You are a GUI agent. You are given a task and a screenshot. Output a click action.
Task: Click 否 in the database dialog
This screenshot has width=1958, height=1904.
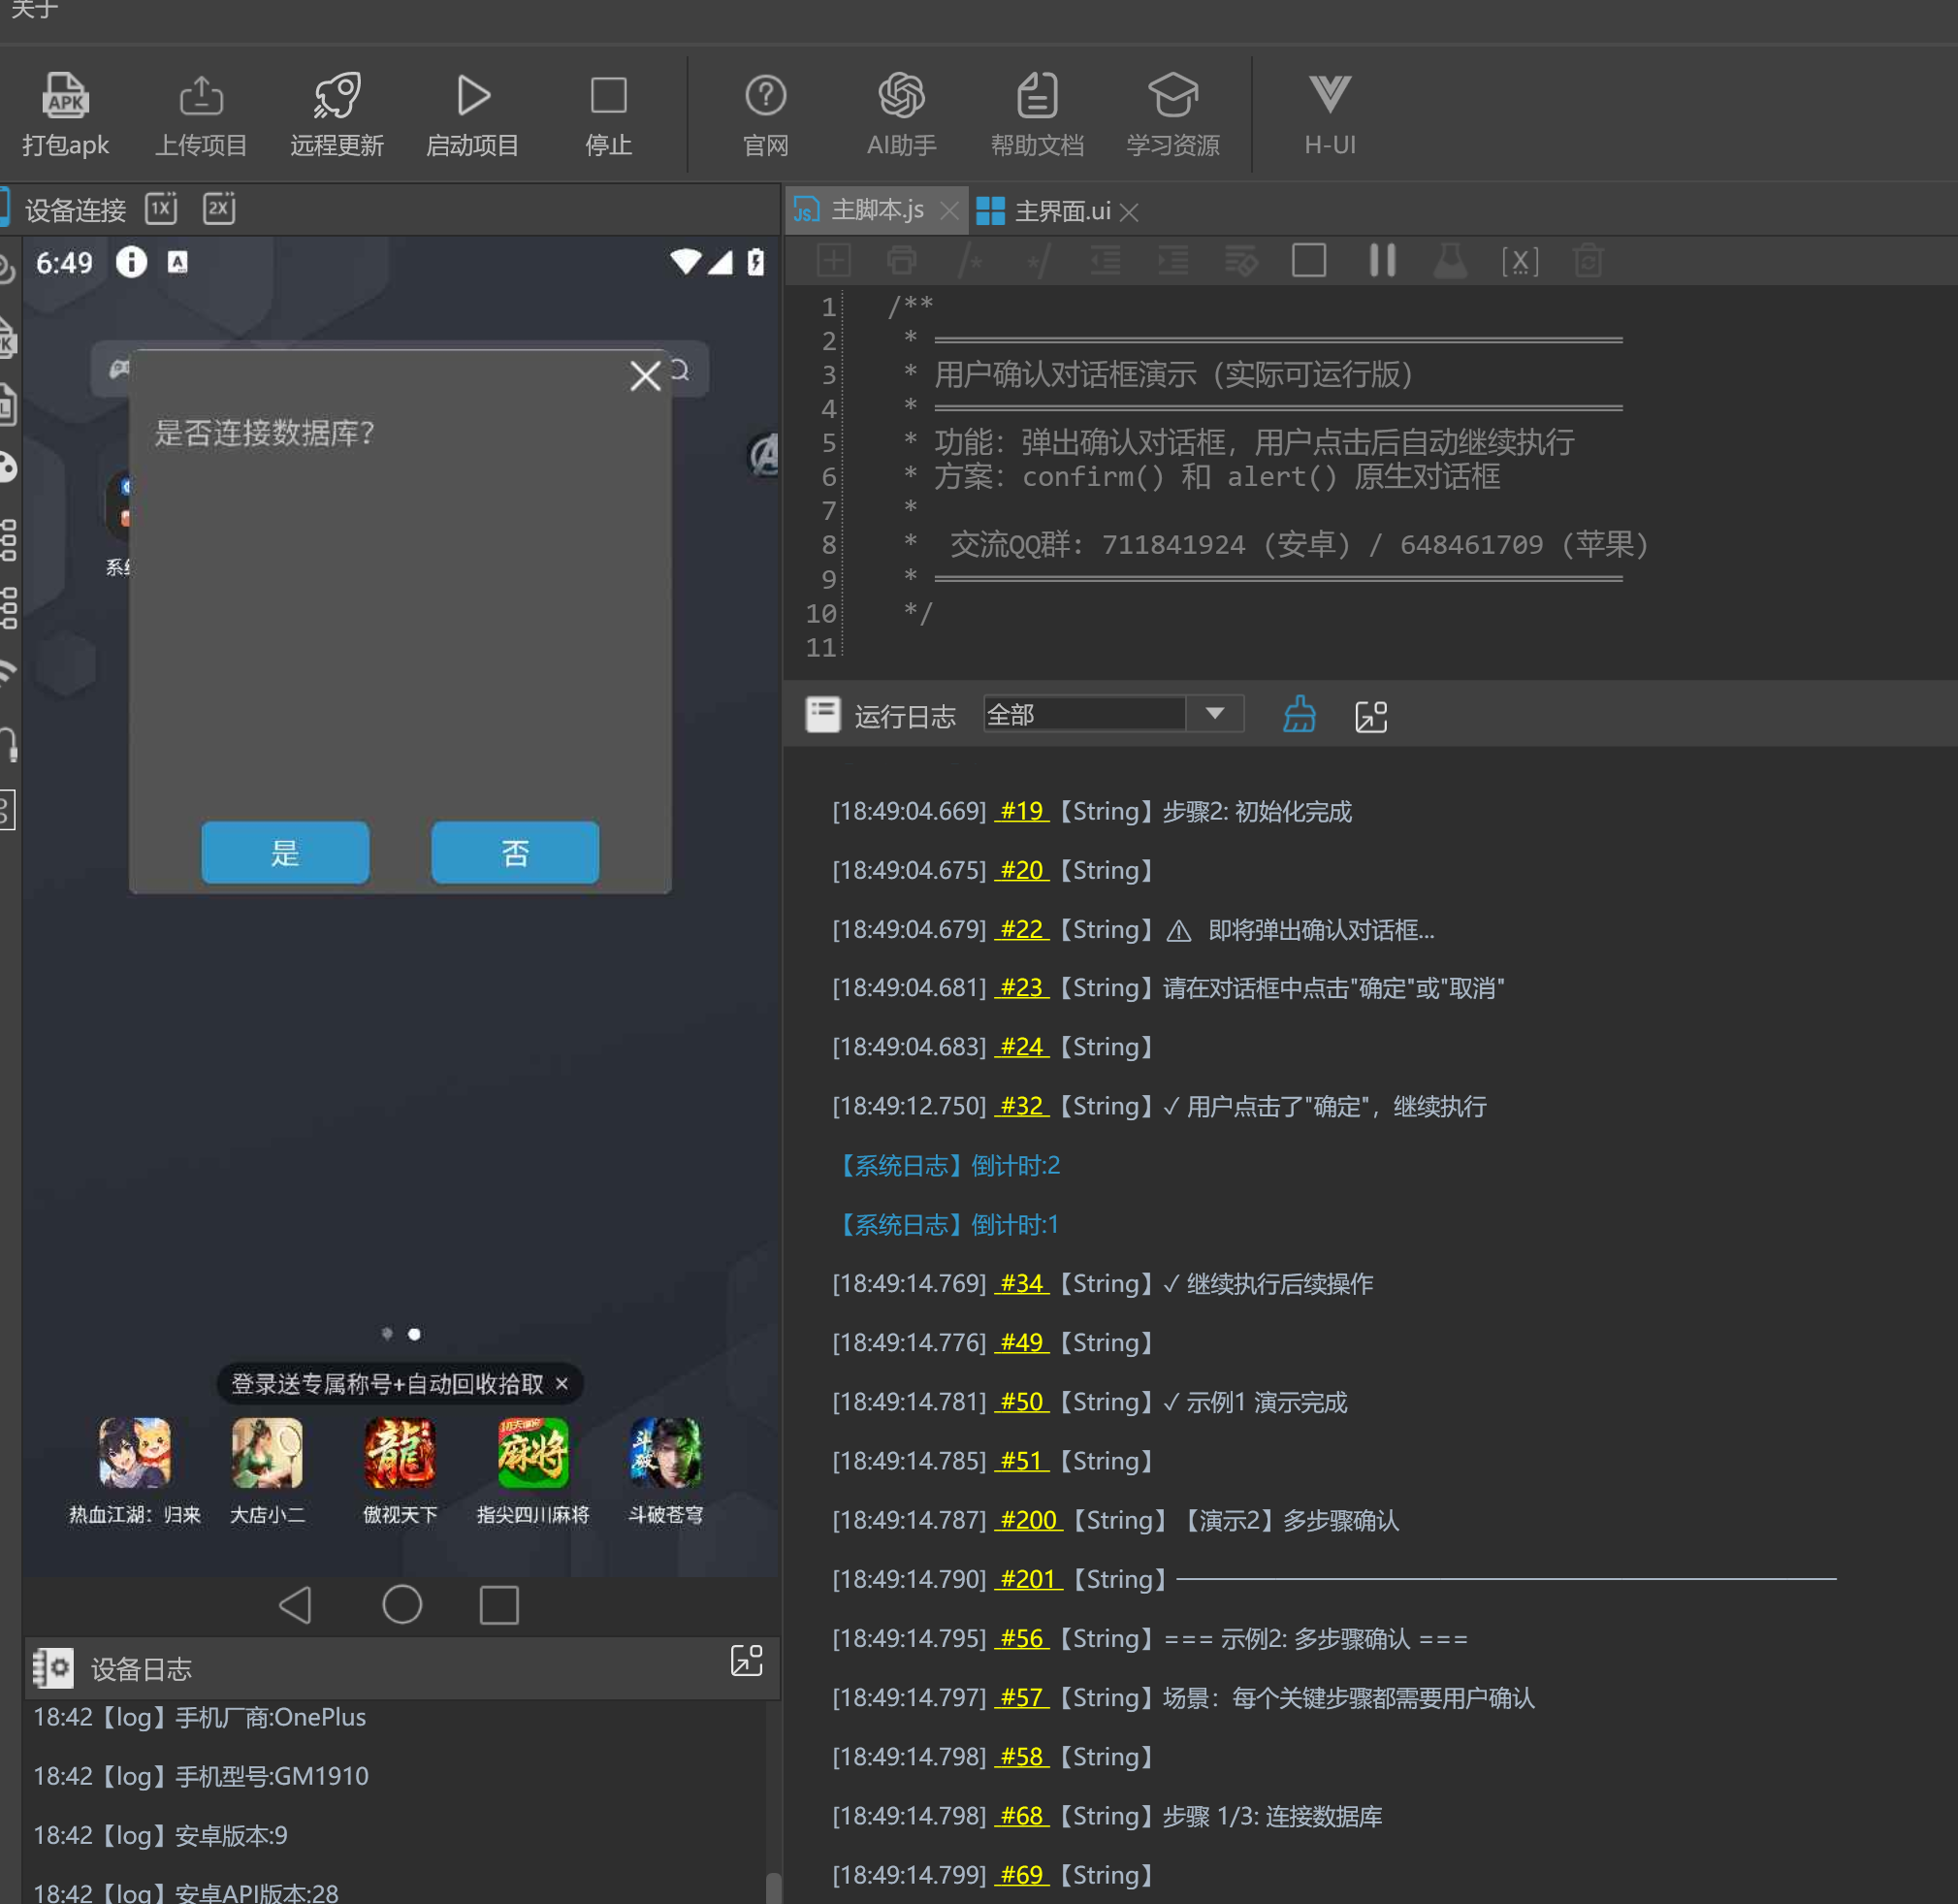[515, 852]
